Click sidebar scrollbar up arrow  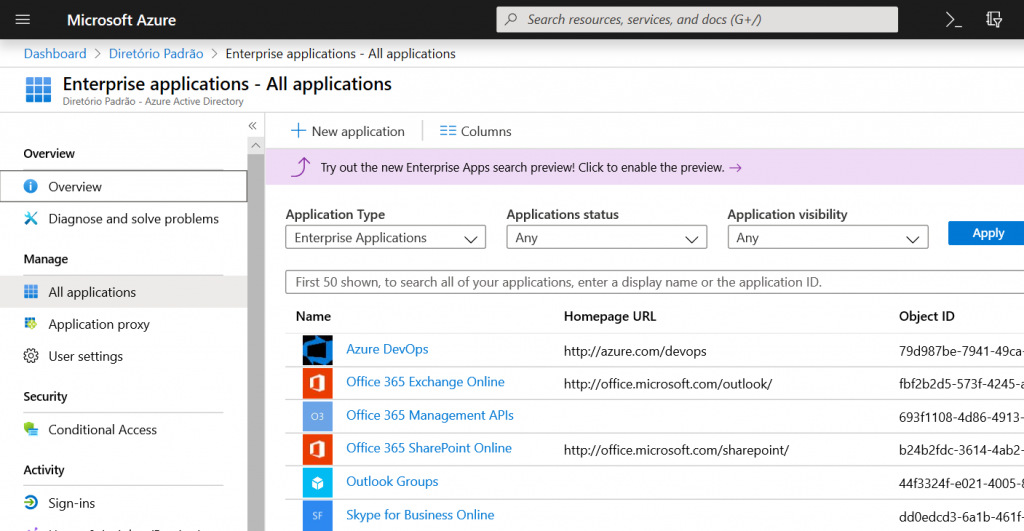256,146
